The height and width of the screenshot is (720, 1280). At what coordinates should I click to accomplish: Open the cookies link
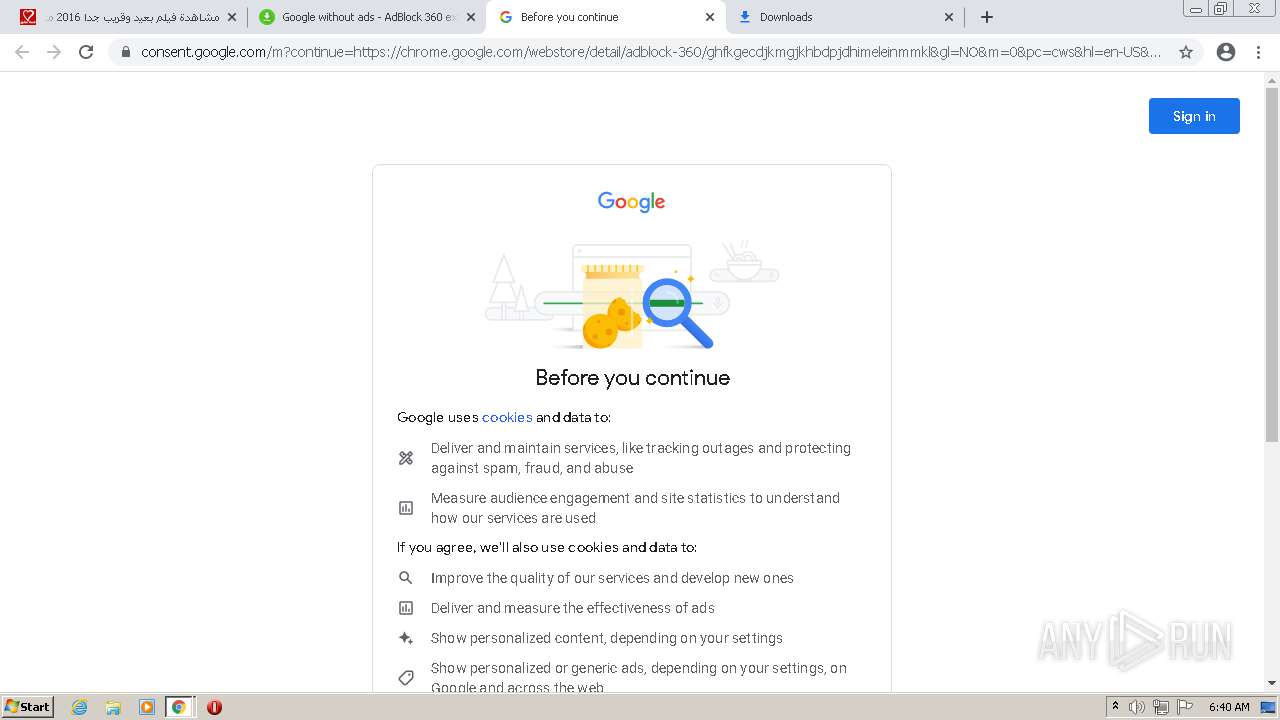507,417
